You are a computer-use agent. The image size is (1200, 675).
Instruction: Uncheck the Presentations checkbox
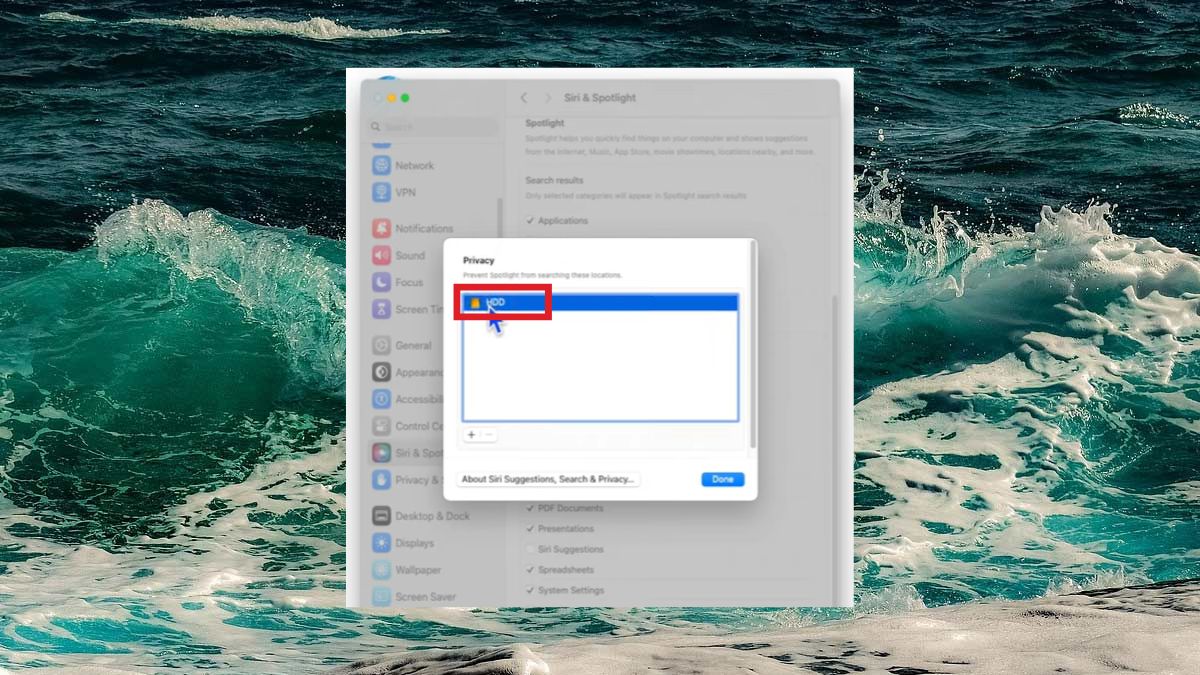coord(530,528)
